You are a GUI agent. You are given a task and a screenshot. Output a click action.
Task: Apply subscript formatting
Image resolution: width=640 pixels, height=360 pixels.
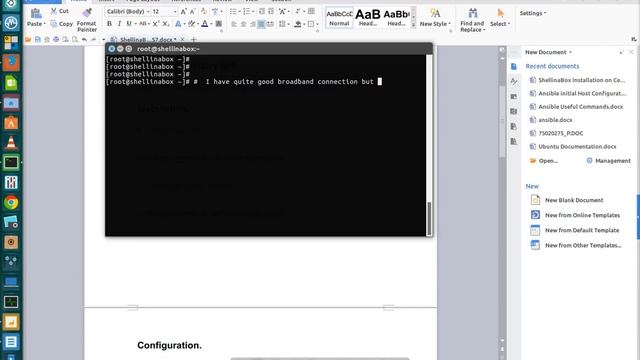(x=166, y=24)
